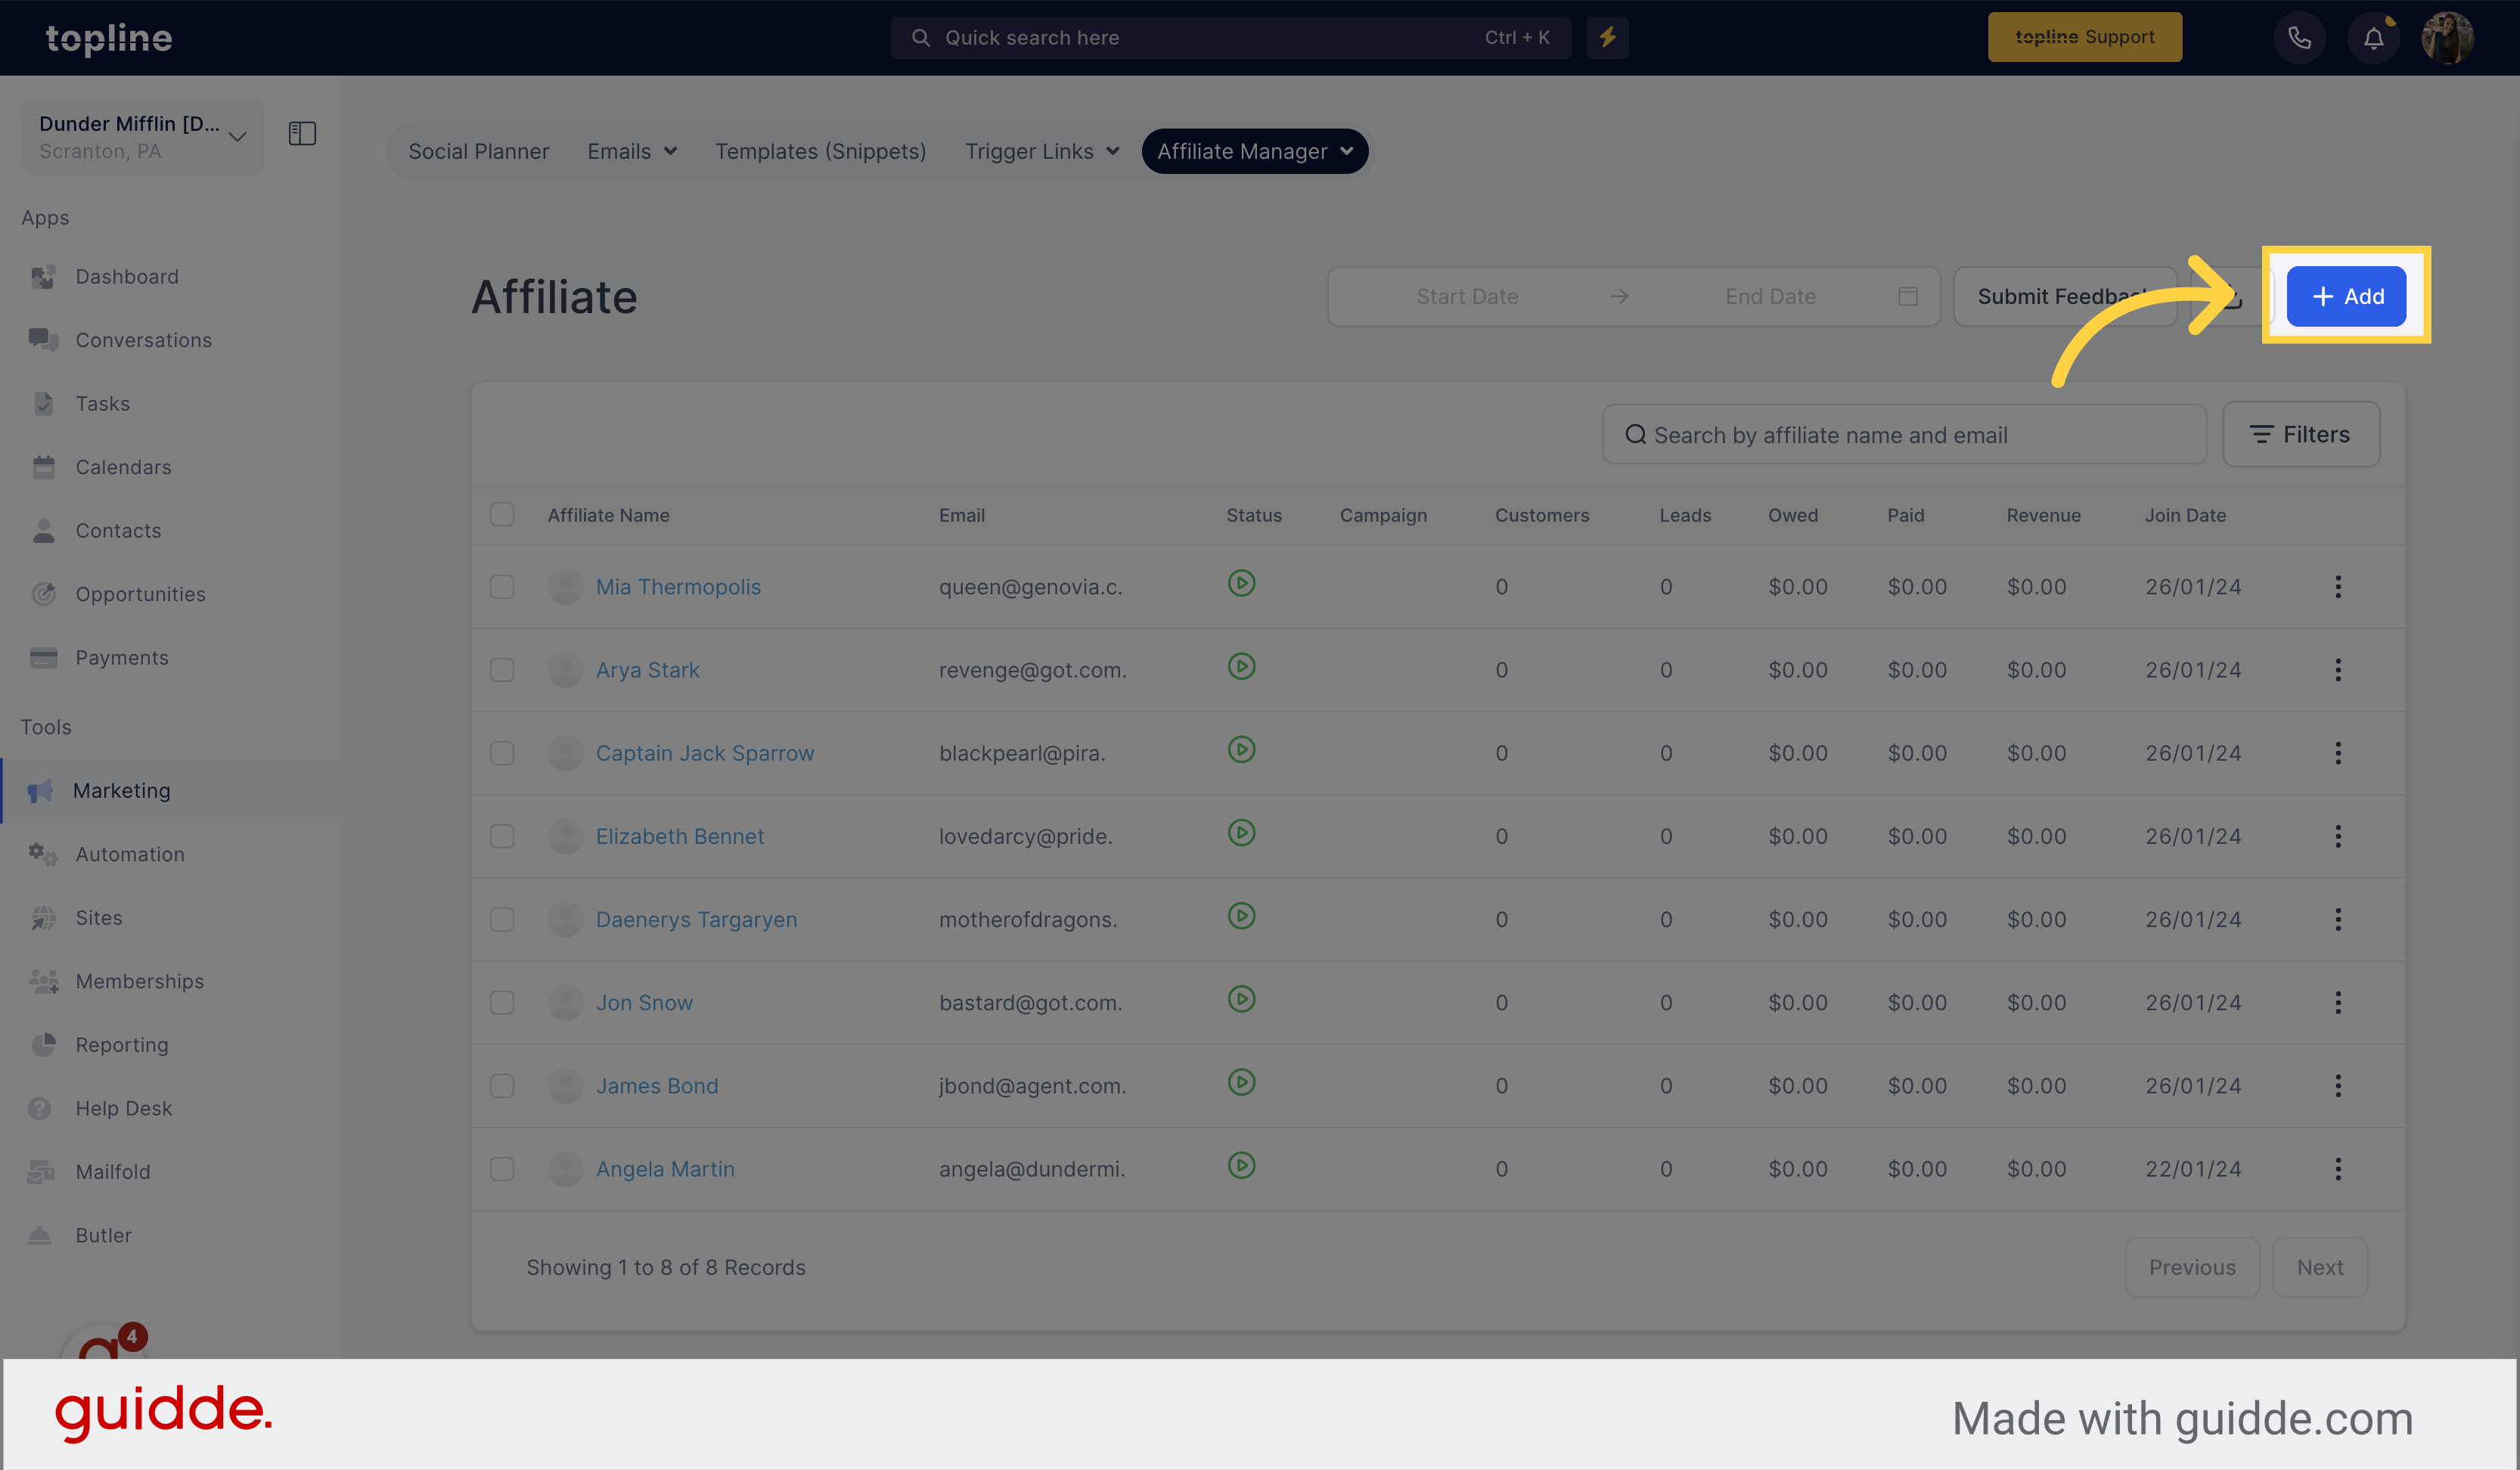Tick the checkbox for Arya Stark

pos(502,670)
